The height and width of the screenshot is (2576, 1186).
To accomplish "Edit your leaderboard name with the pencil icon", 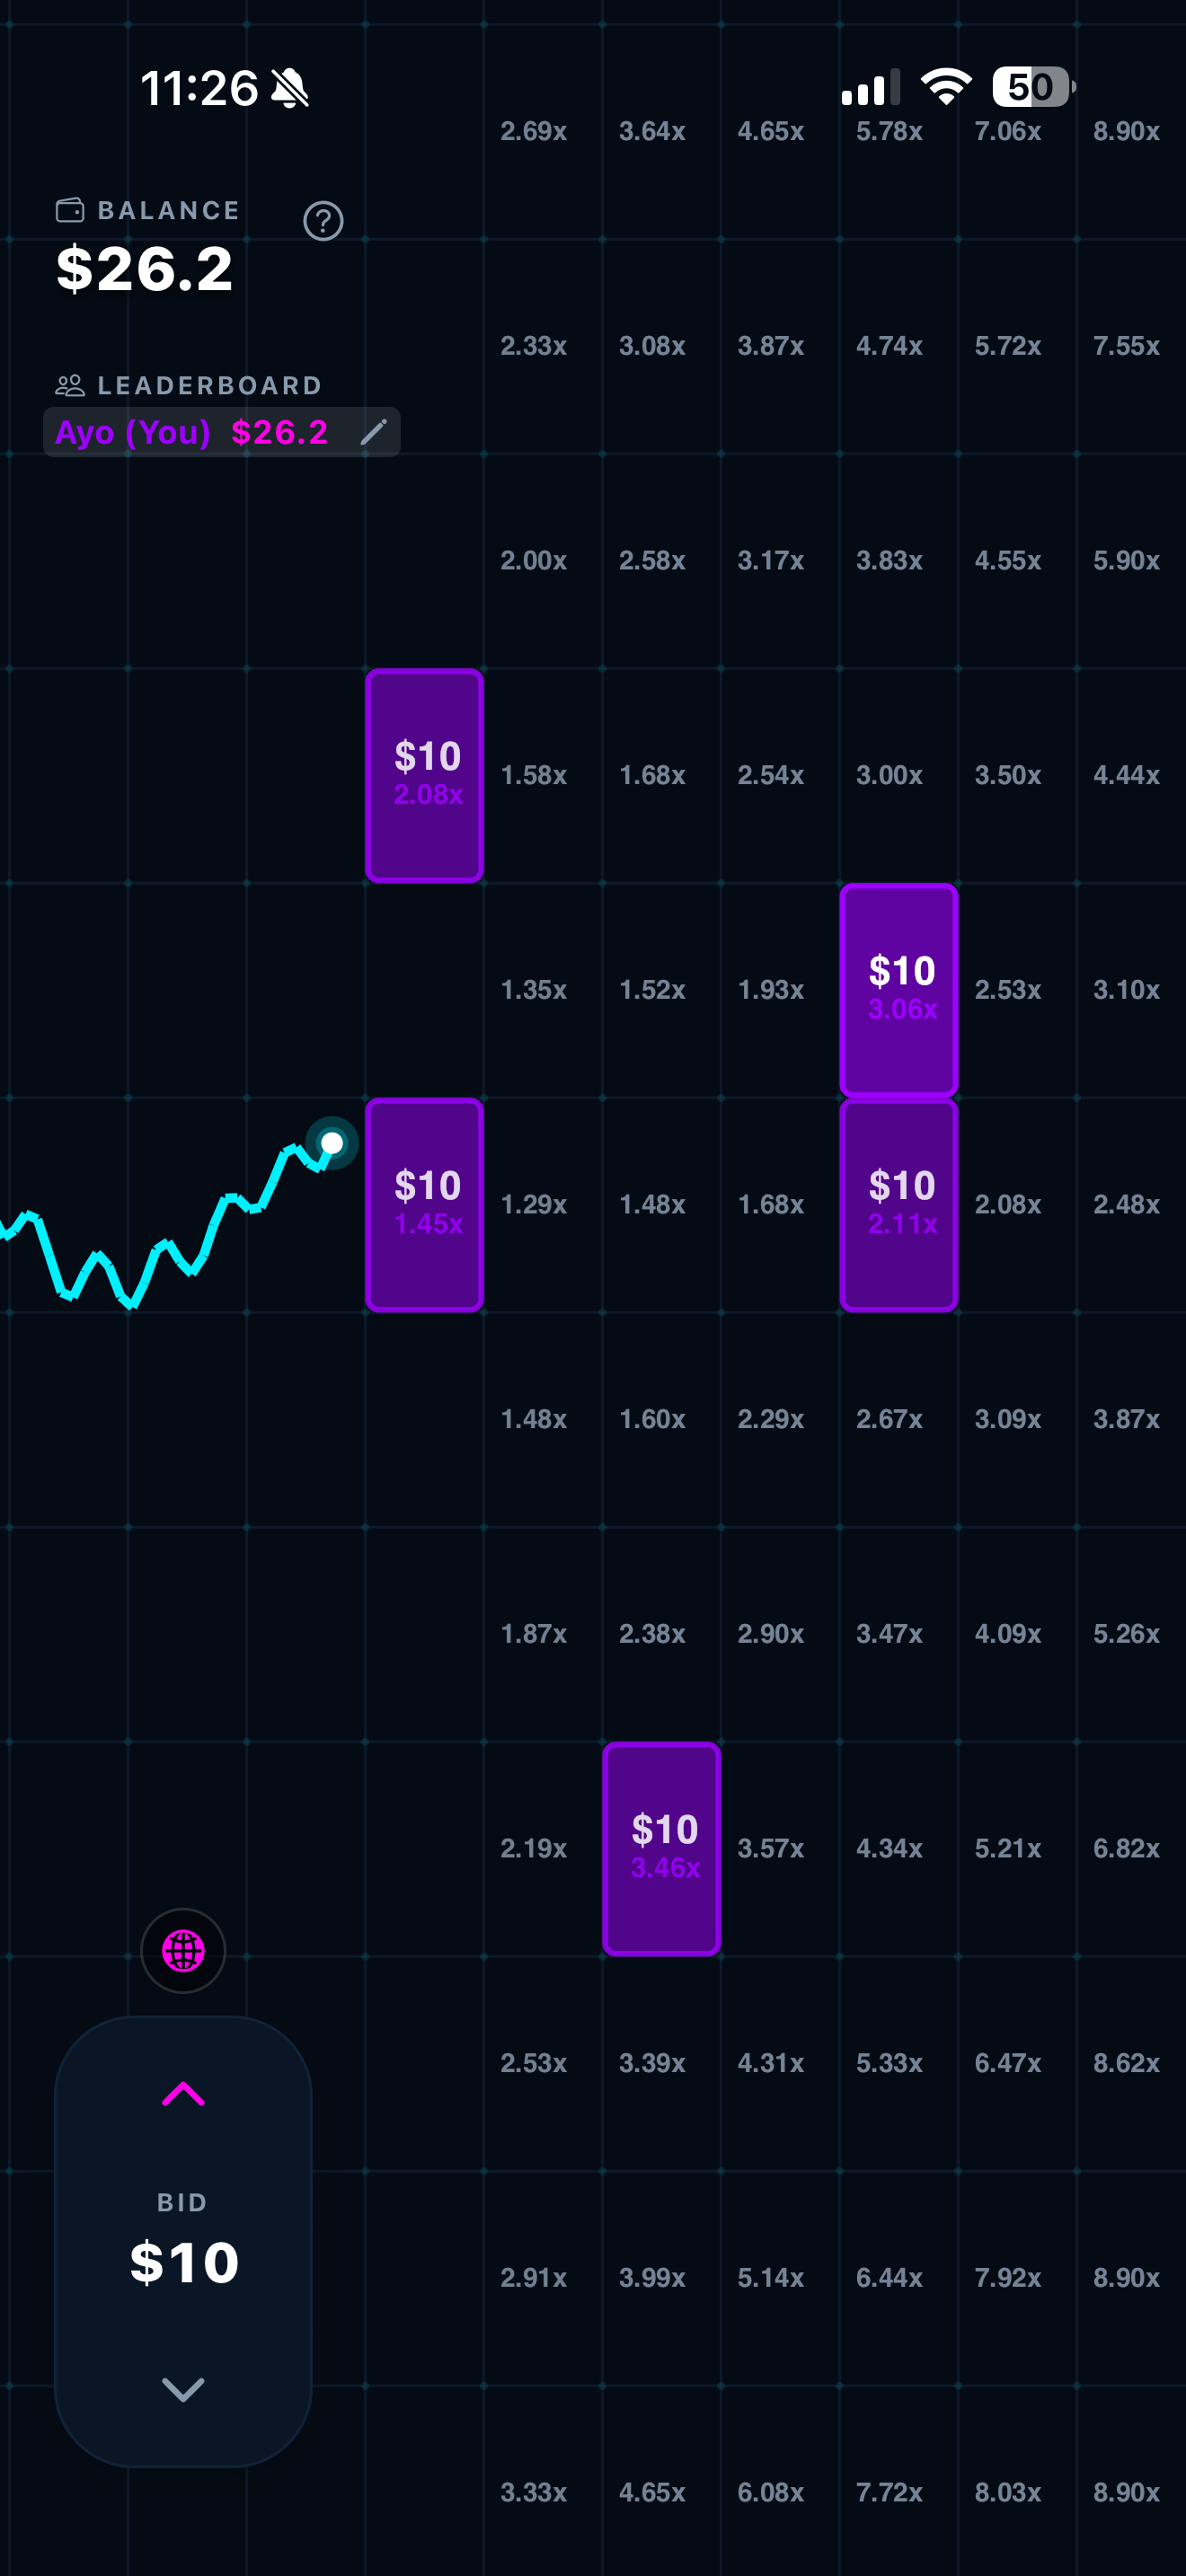I will 376,431.
